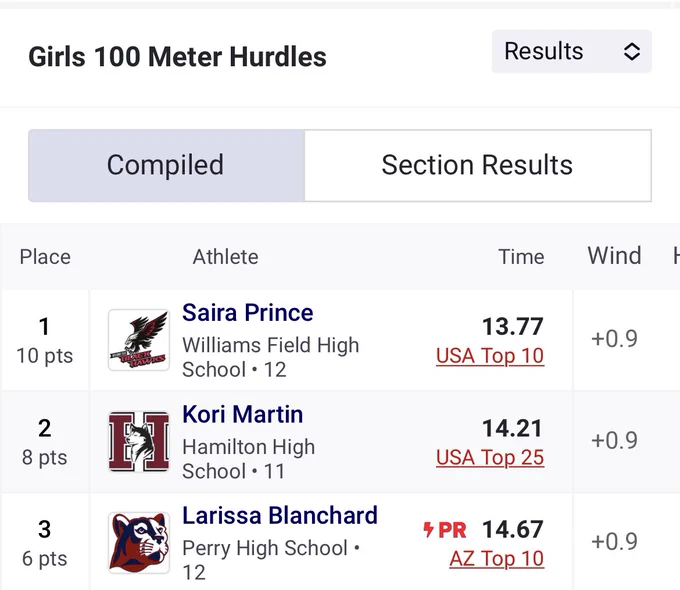Image resolution: width=680 pixels, height=590 pixels.
Task: Click the USA Top 25 ranking link
Action: (490, 458)
